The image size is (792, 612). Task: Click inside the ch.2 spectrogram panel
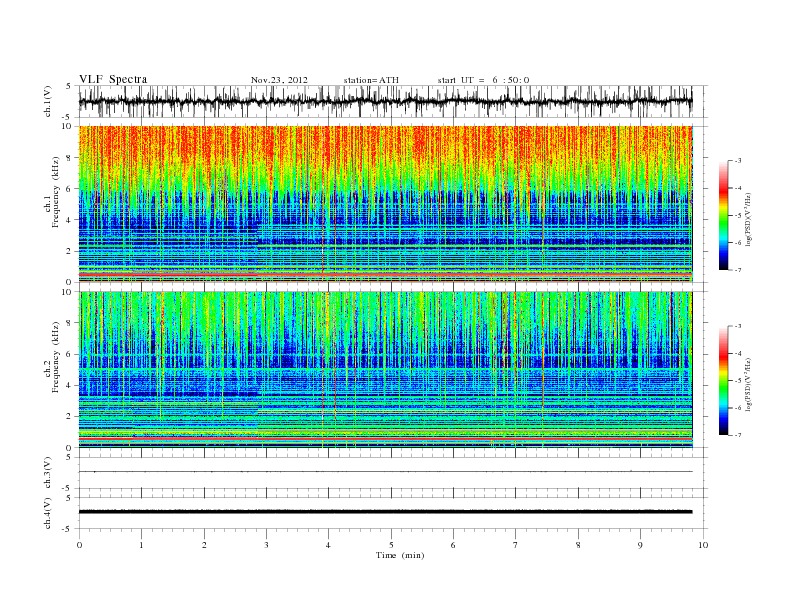[x=385, y=370]
